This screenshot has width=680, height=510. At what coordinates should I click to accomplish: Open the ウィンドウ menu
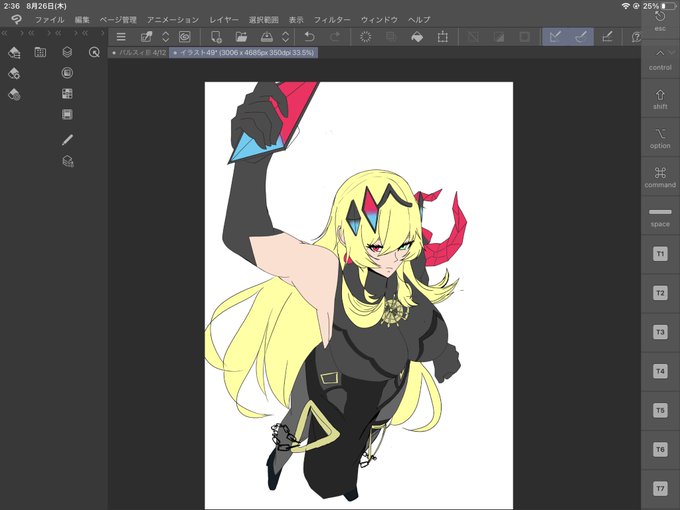pos(379,20)
